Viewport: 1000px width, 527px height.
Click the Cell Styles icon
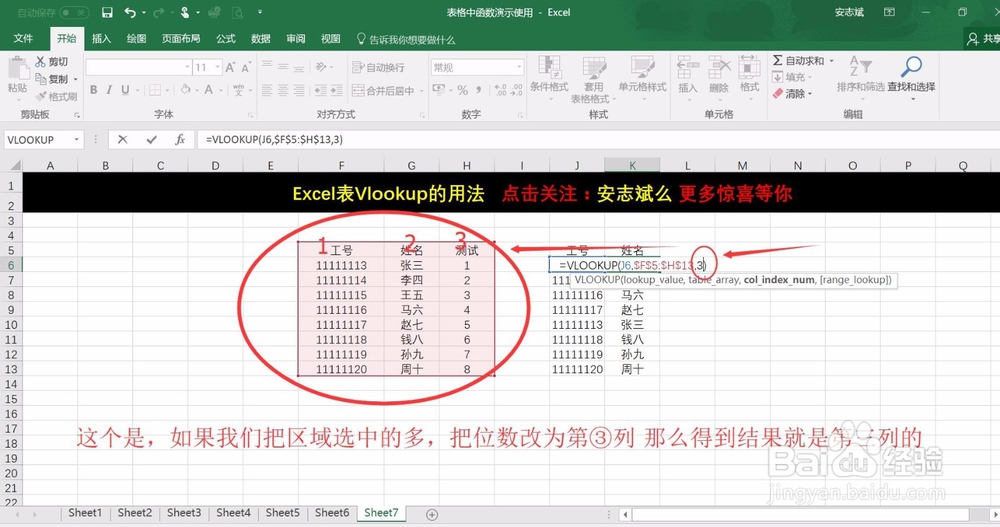coord(642,67)
